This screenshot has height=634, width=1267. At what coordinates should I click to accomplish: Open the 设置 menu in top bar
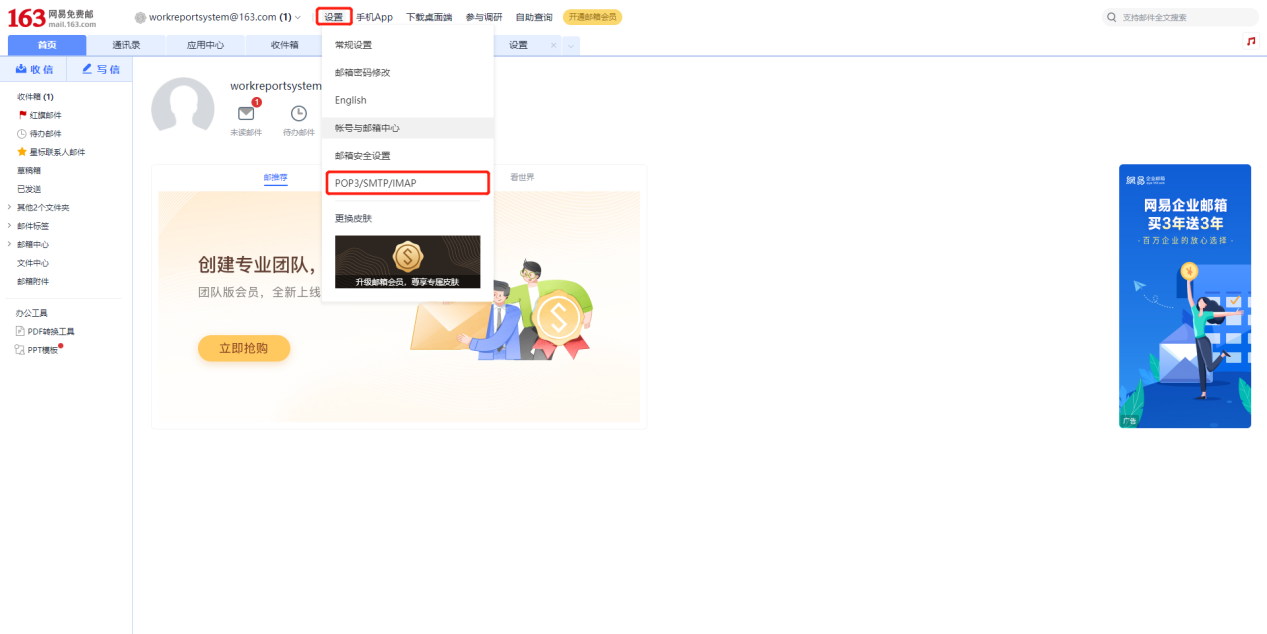click(334, 17)
